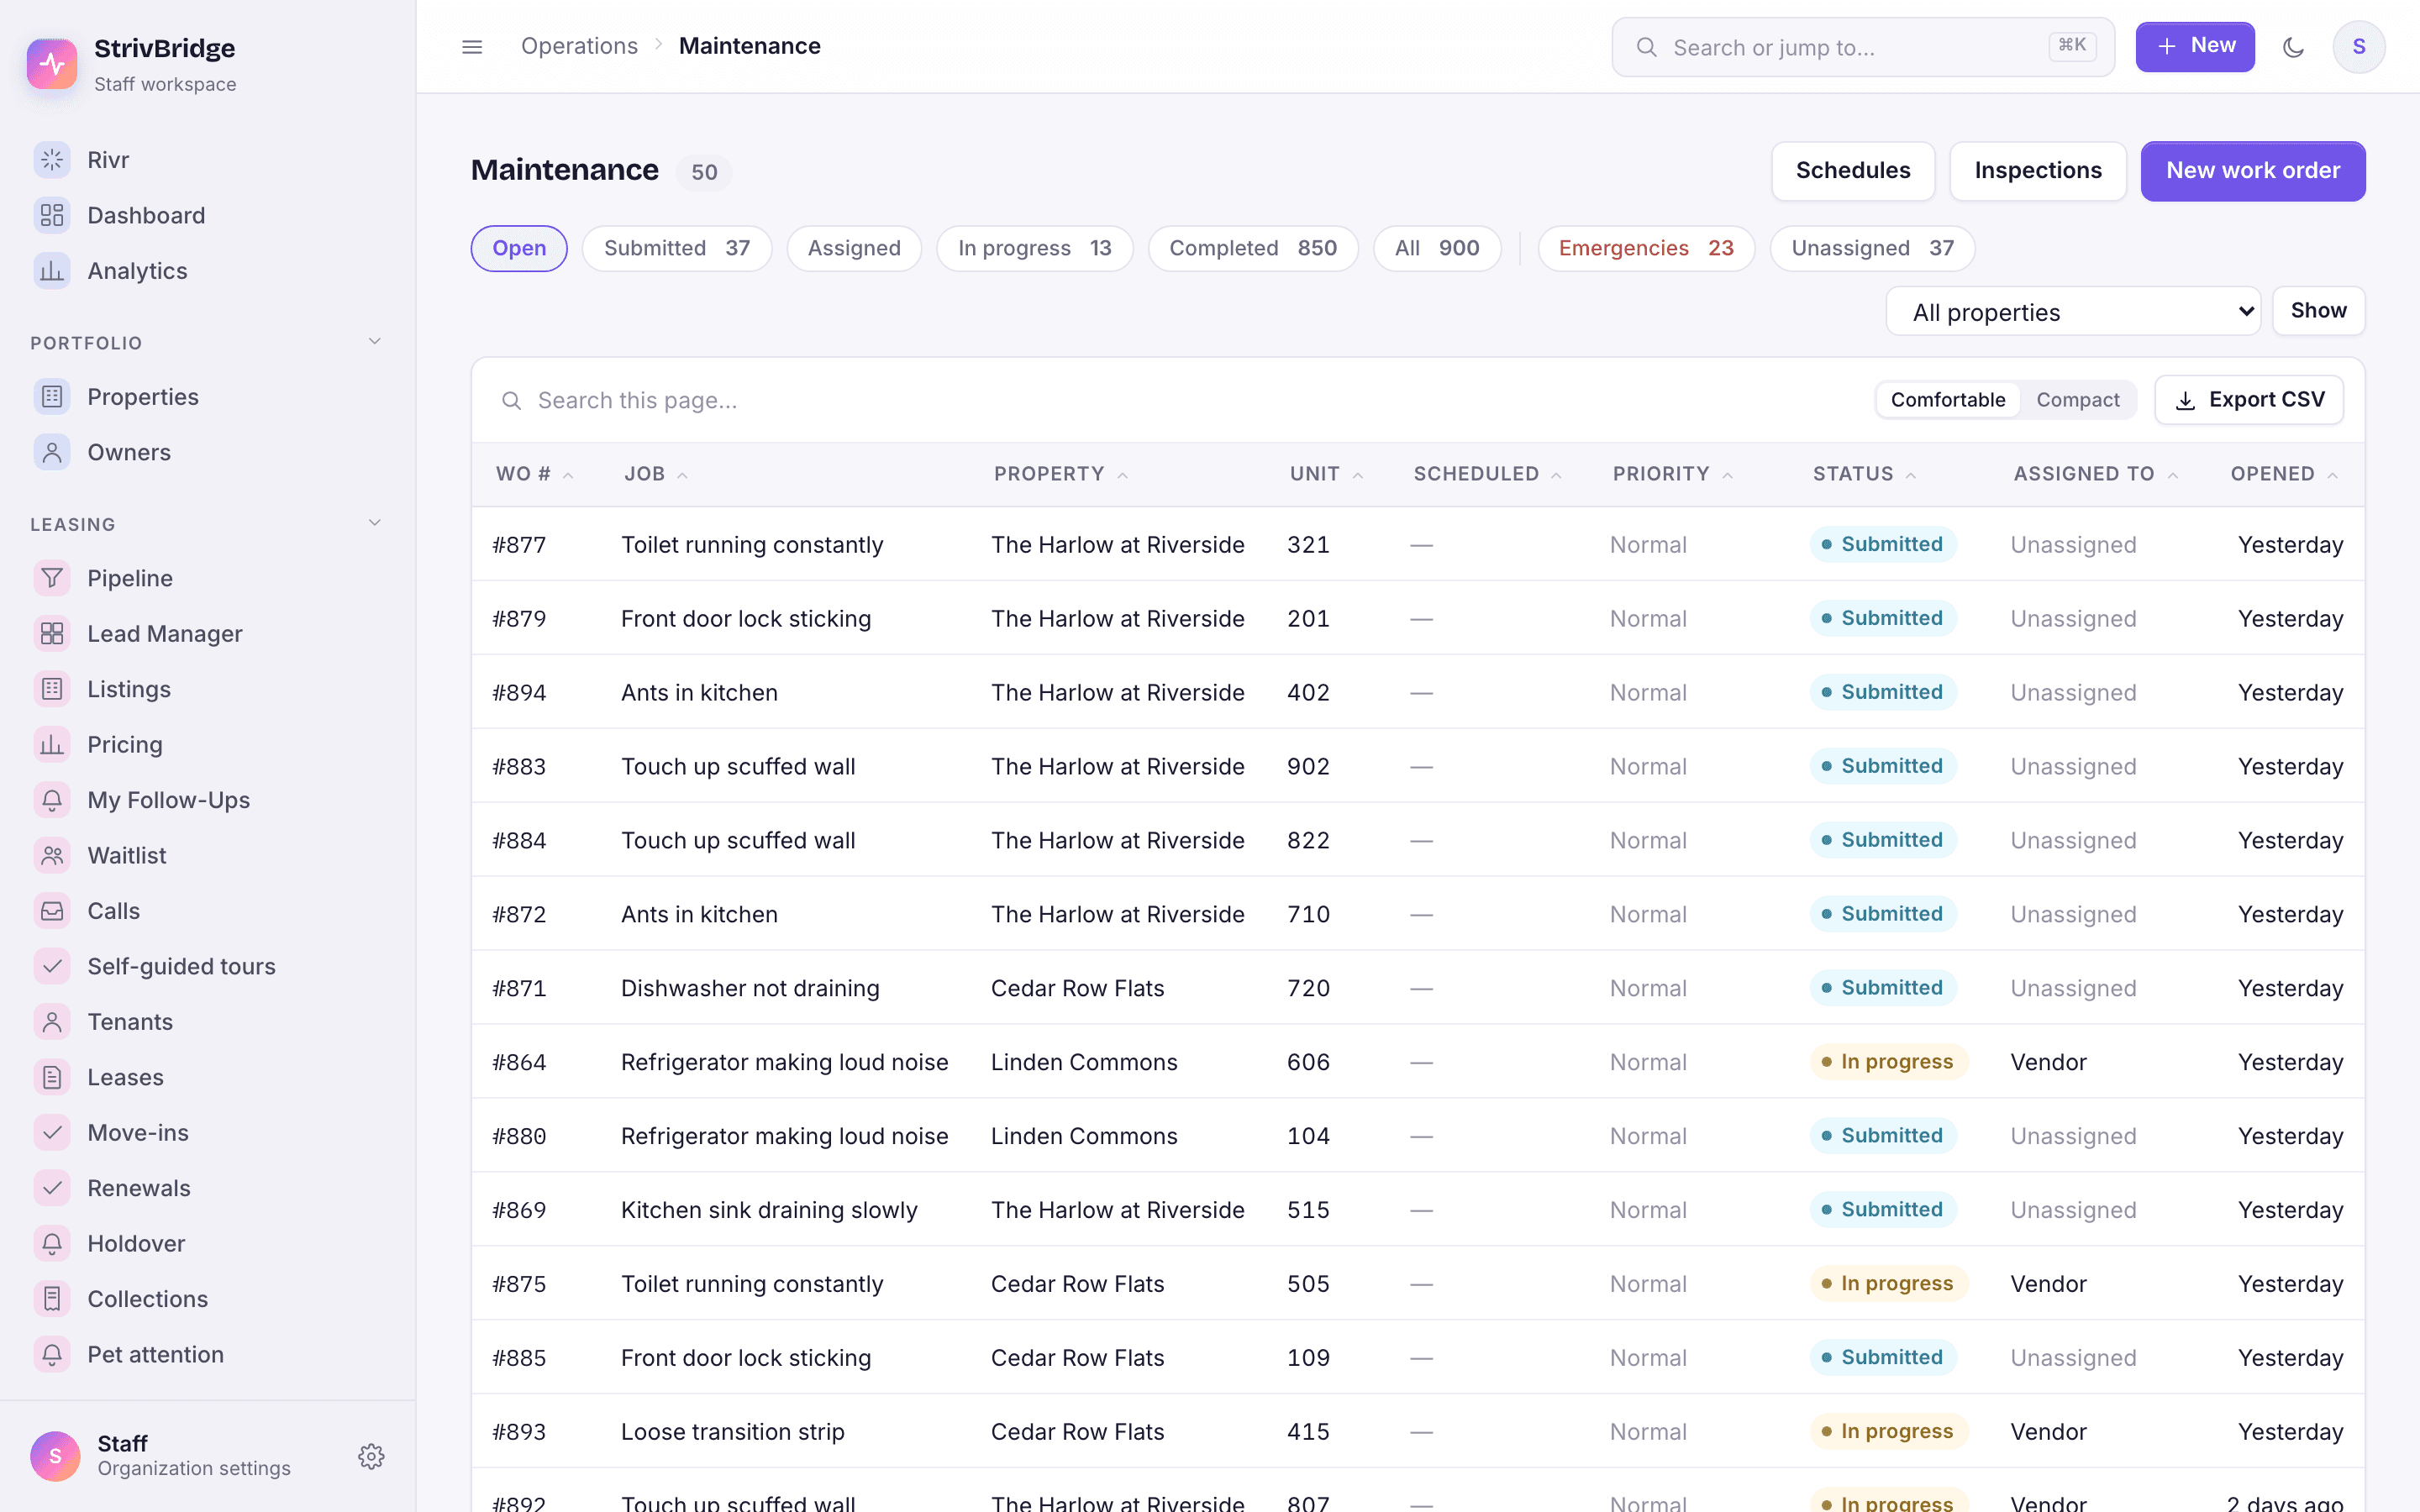This screenshot has width=2420, height=1512.
Task: Open Analytics in the sidebar
Action: (207, 271)
